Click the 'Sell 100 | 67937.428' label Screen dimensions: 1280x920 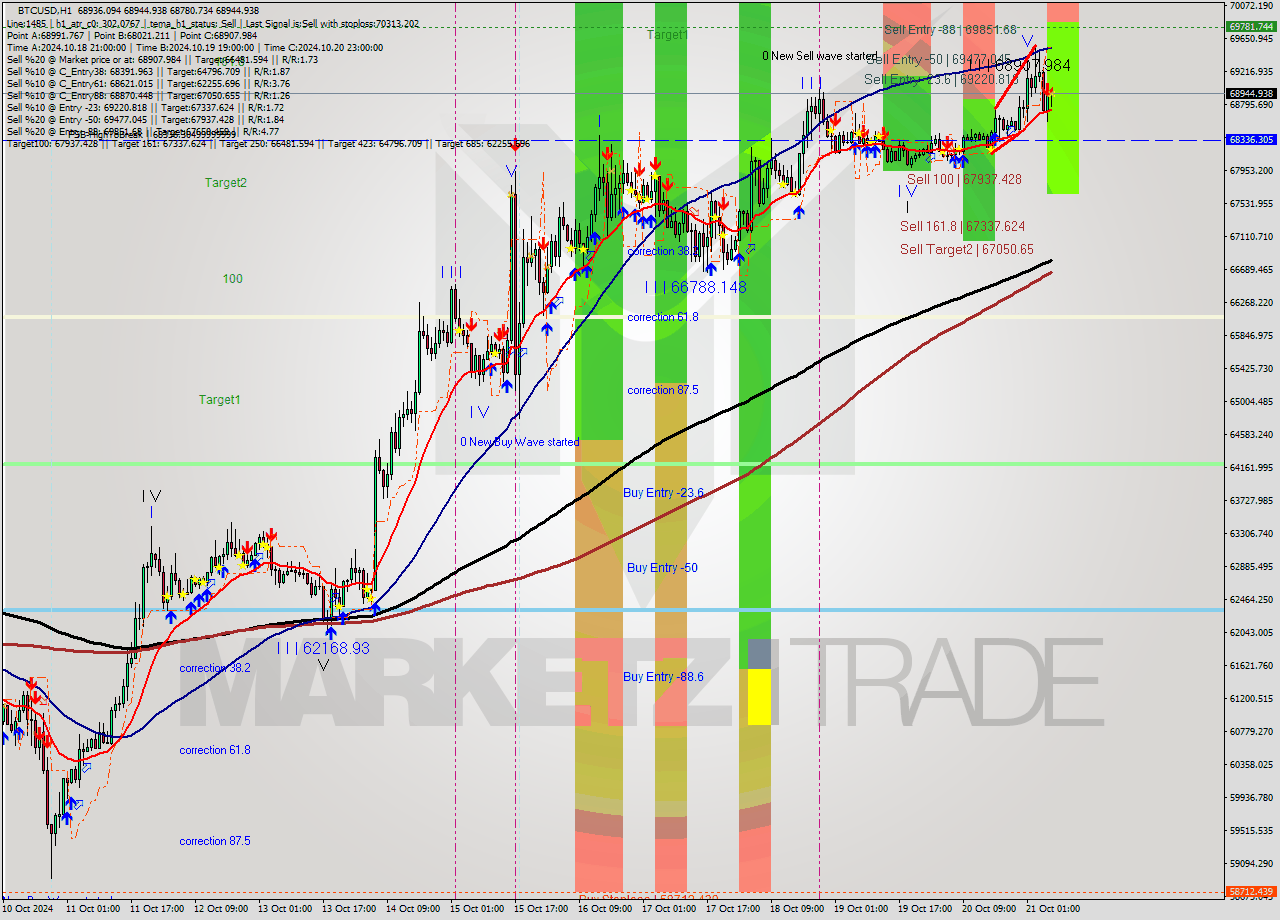point(964,179)
